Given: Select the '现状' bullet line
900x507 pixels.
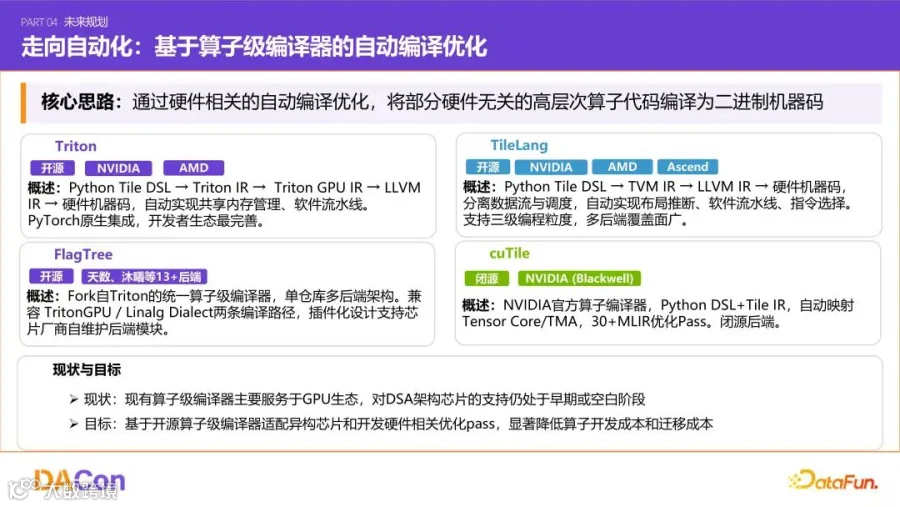Looking at the screenshot, I should click(357, 399).
